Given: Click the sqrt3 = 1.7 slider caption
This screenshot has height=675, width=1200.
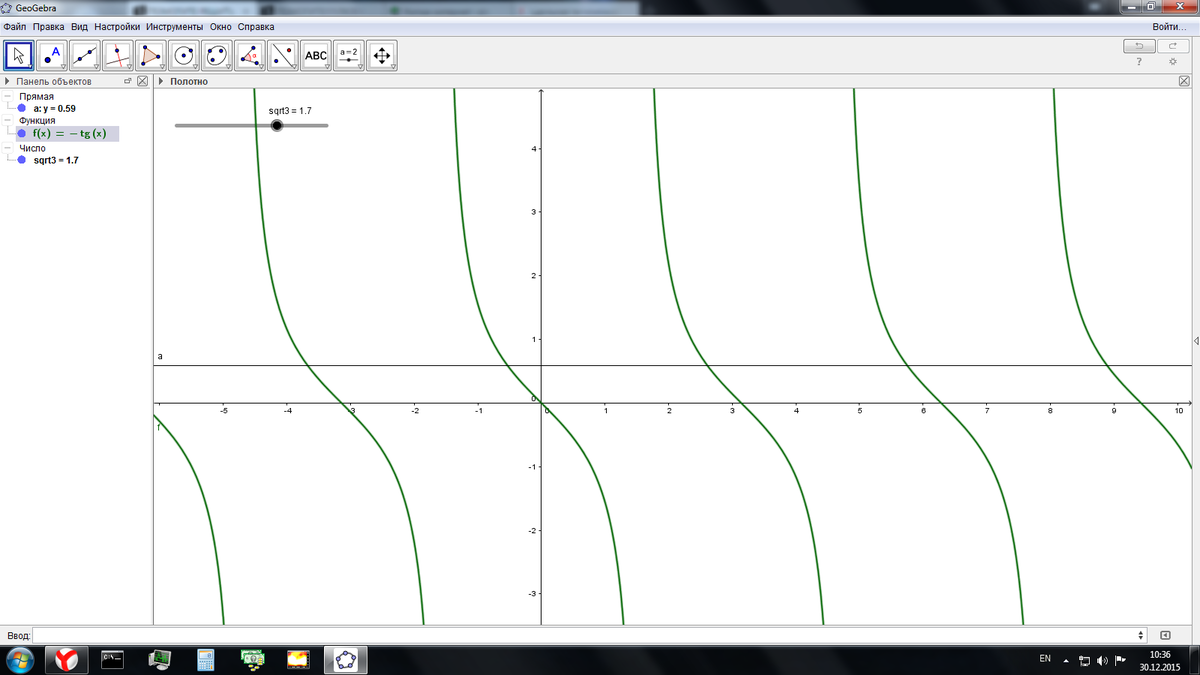Looking at the screenshot, I should point(291,110).
